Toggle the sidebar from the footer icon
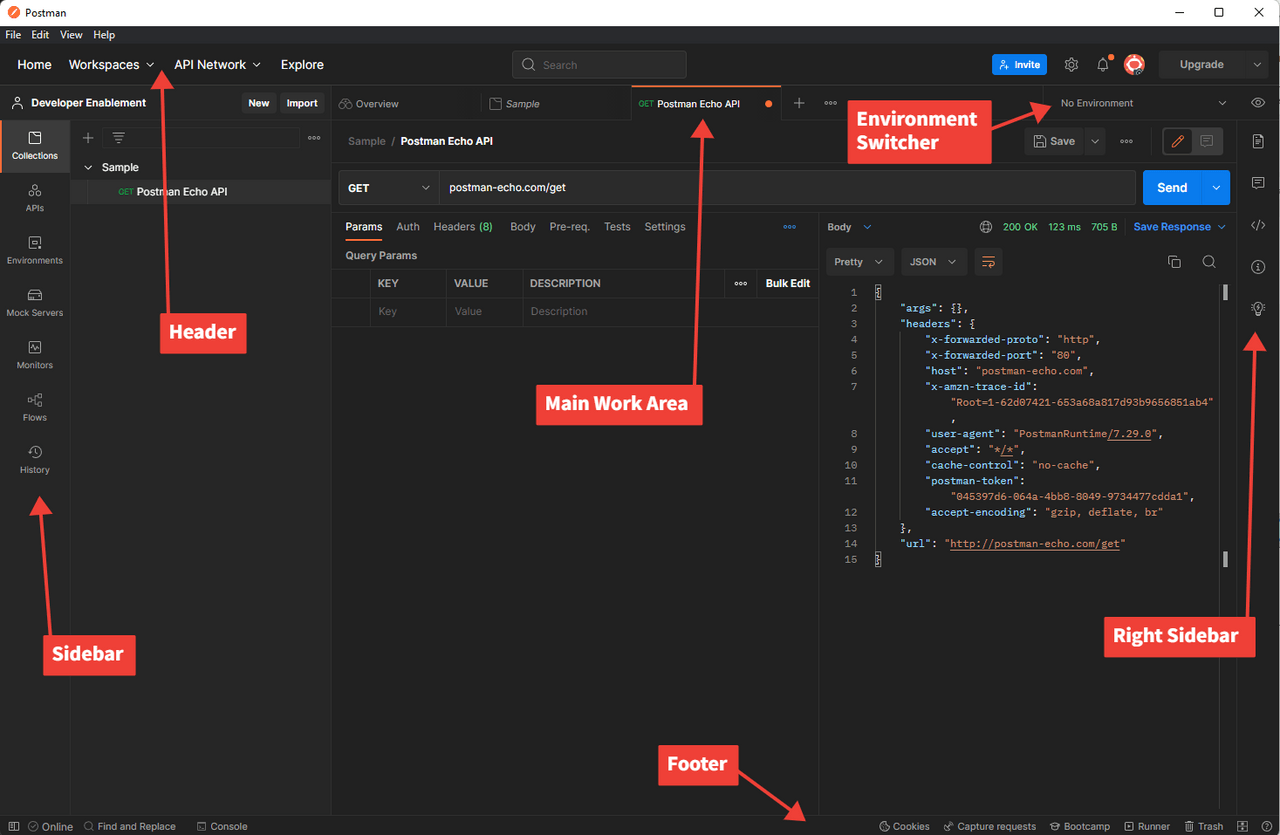Image resolution: width=1280 pixels, height=835 pixels. pyautogui.click(x=13, y=826)
